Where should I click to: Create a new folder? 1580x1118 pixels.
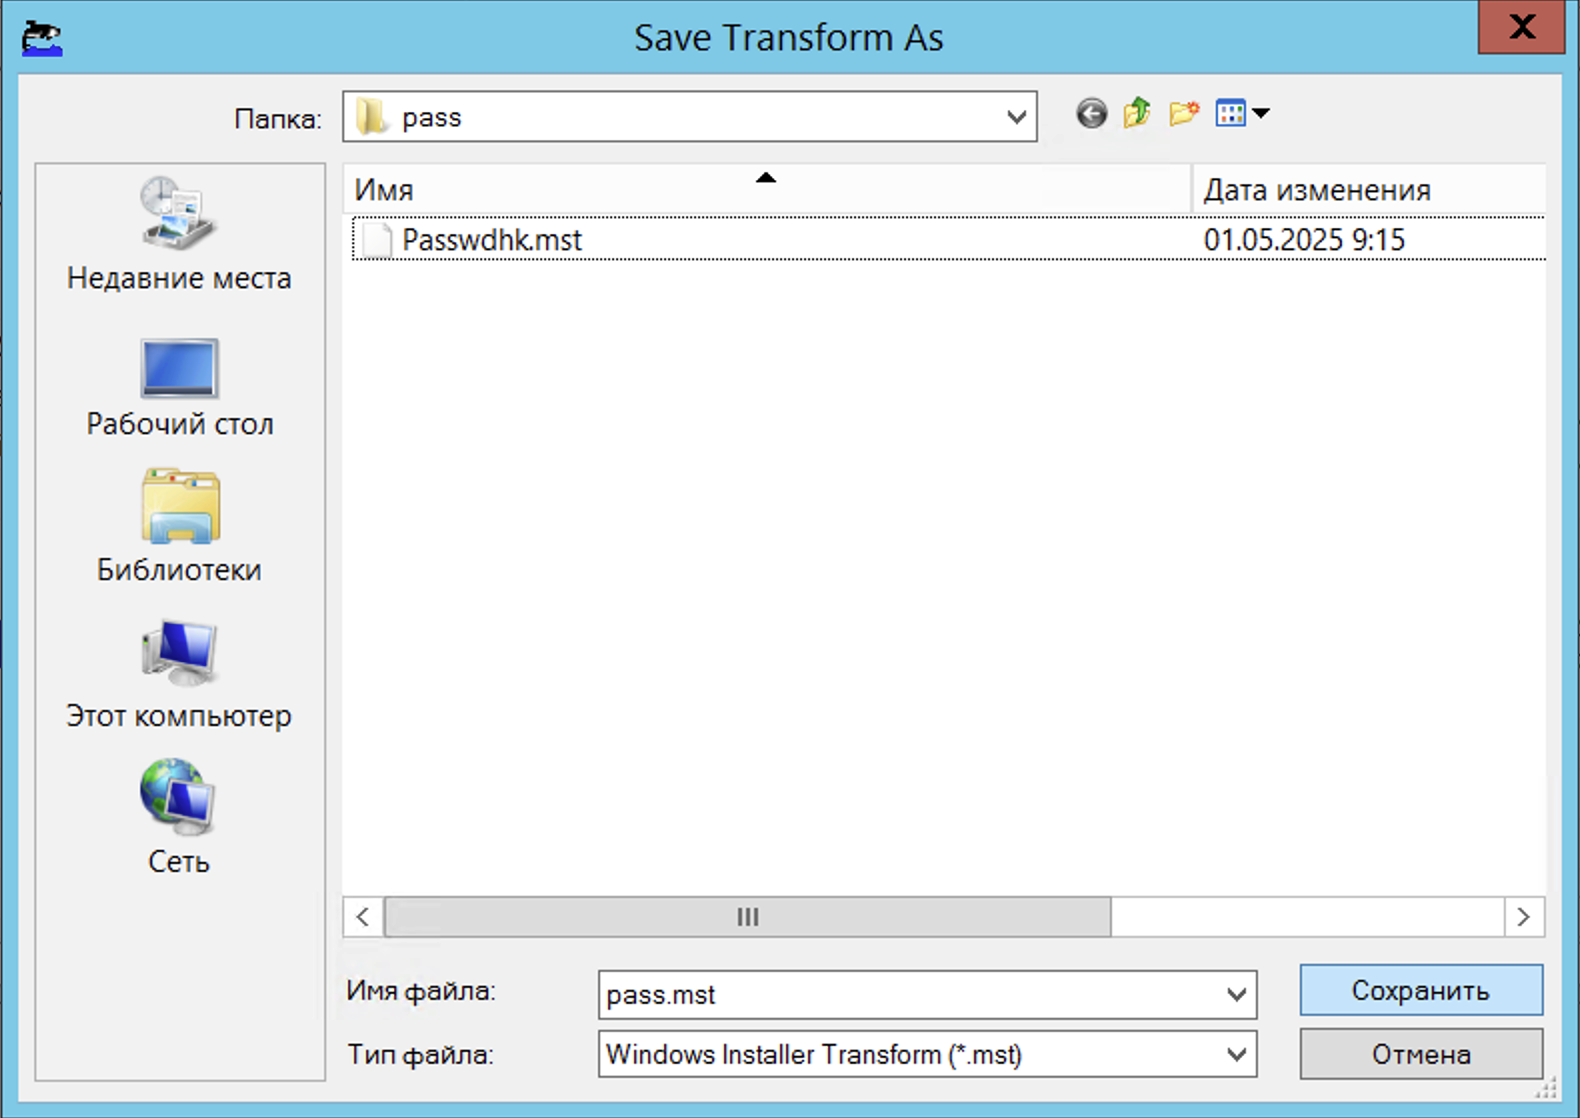pos(1184,114)
